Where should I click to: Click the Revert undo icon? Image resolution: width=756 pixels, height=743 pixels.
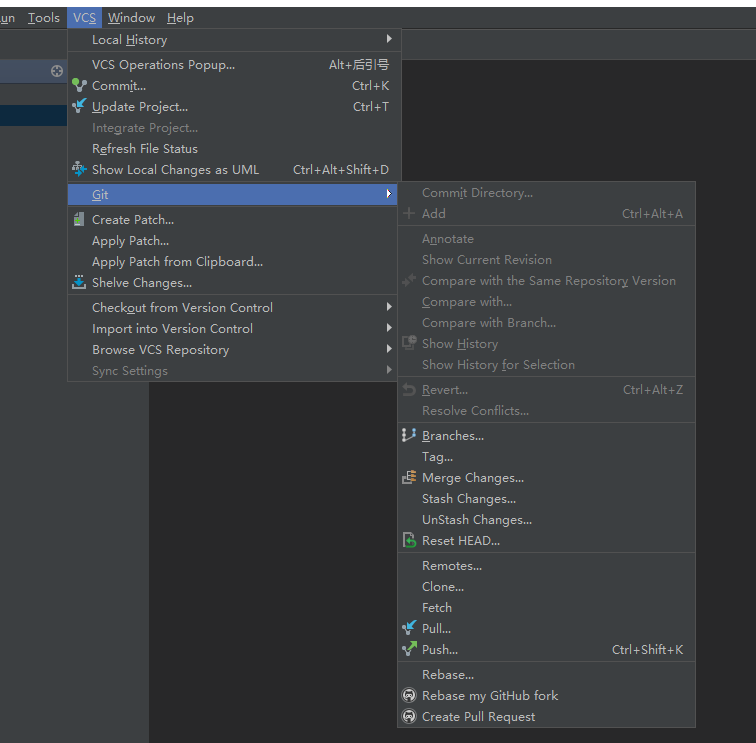point(409,390)
